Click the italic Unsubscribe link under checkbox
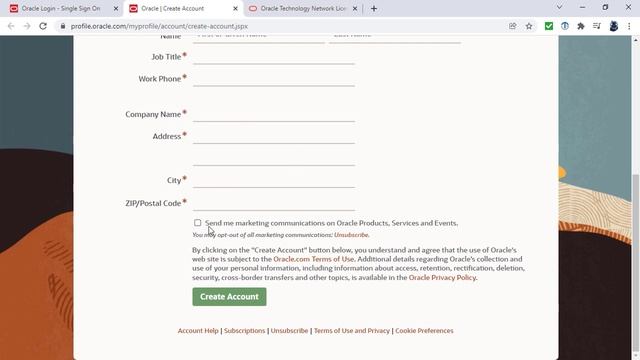640x360 pixels. click(351, 235)
